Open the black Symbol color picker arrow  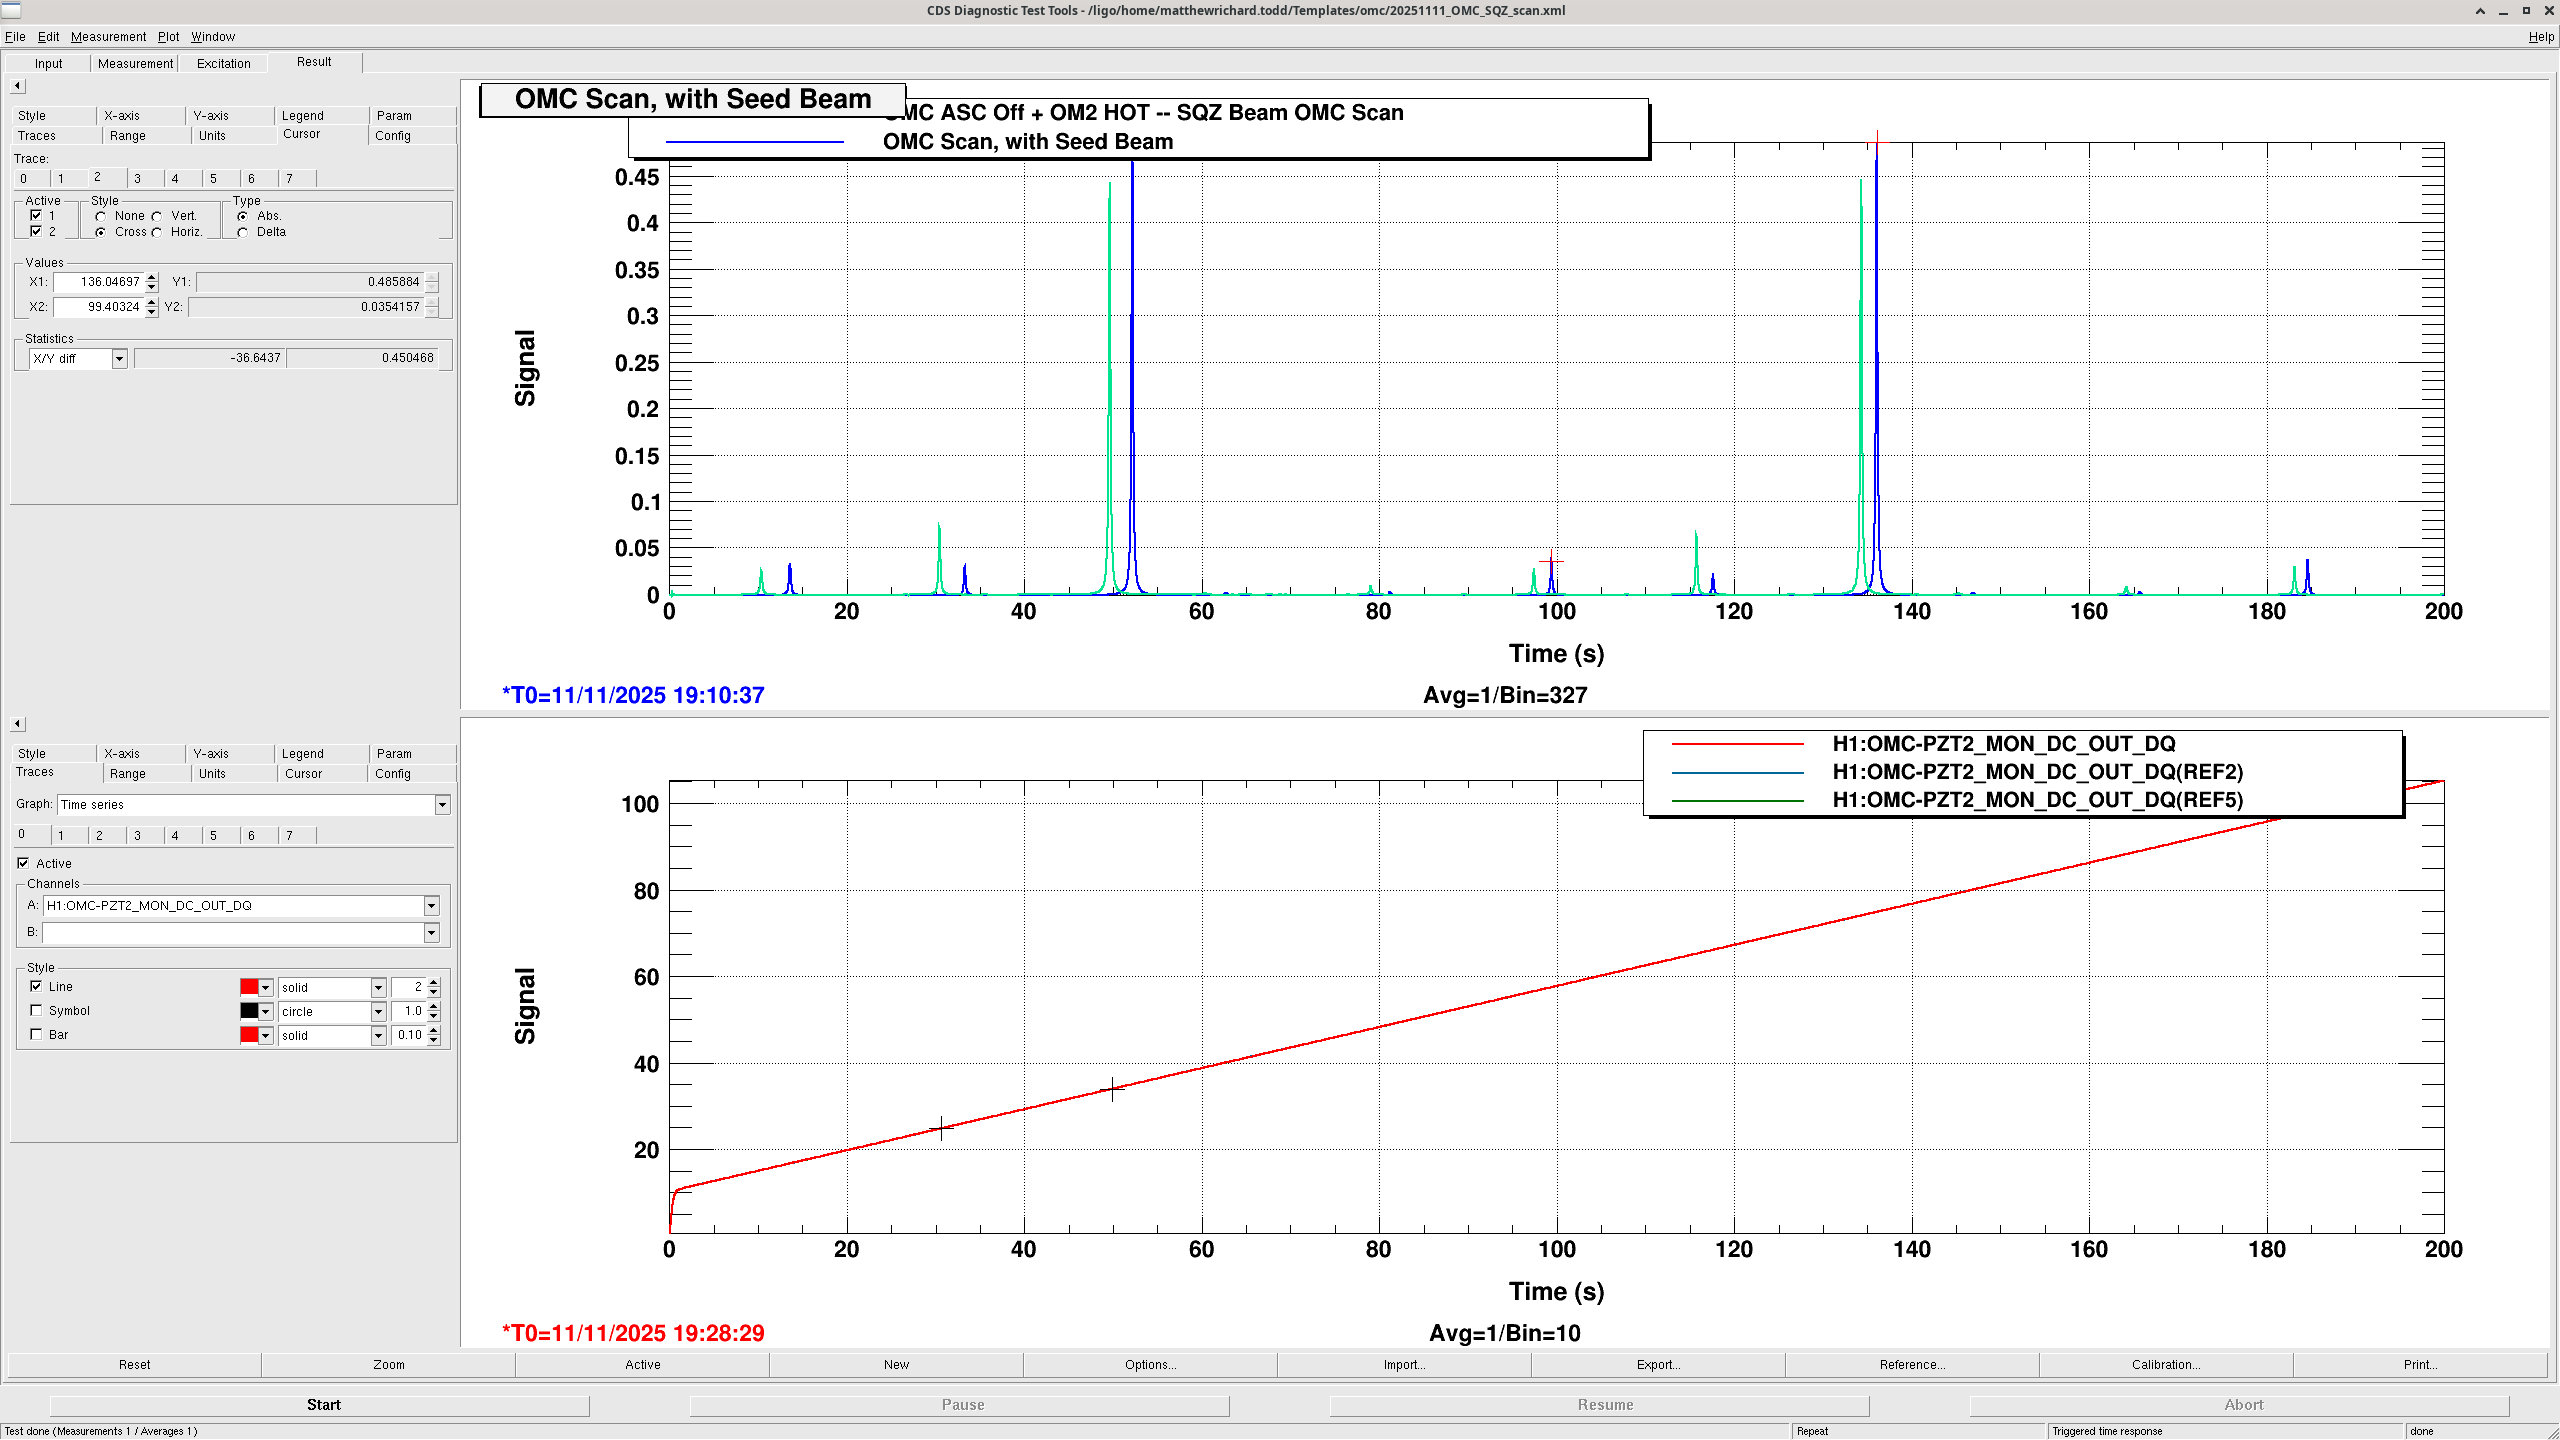point(265,1012)
